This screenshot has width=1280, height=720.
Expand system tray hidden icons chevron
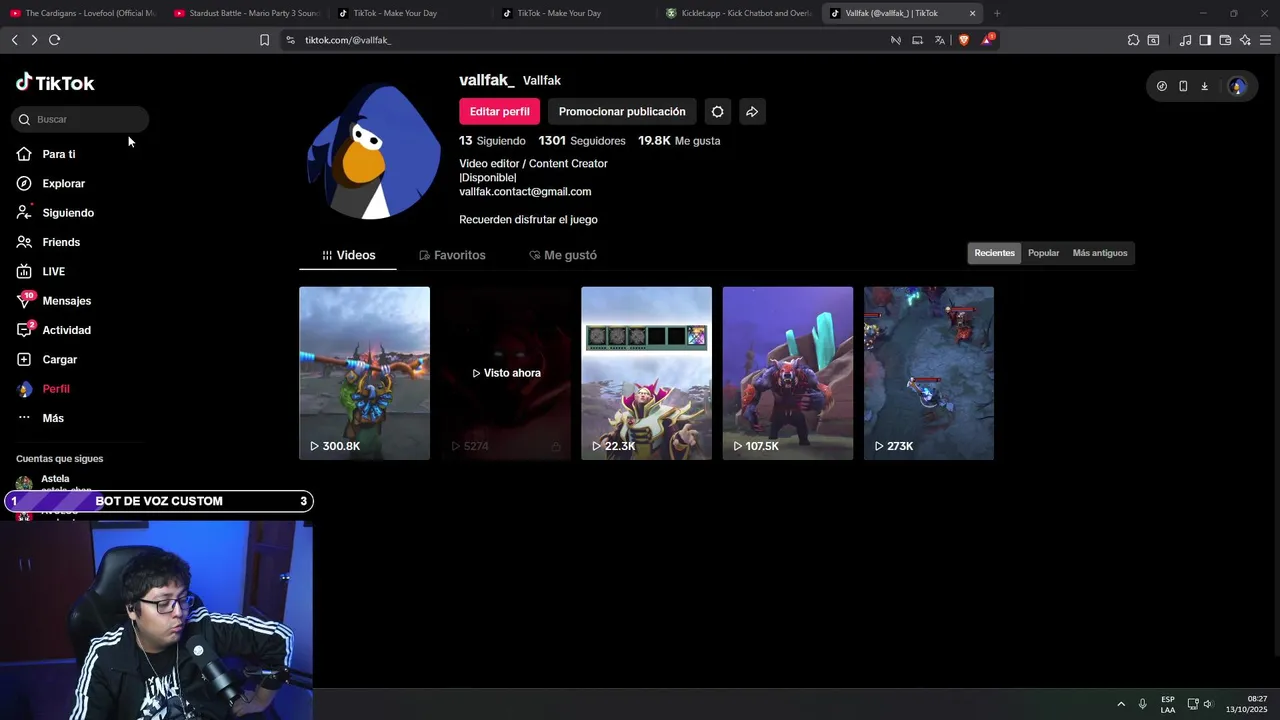(1121, 704)
